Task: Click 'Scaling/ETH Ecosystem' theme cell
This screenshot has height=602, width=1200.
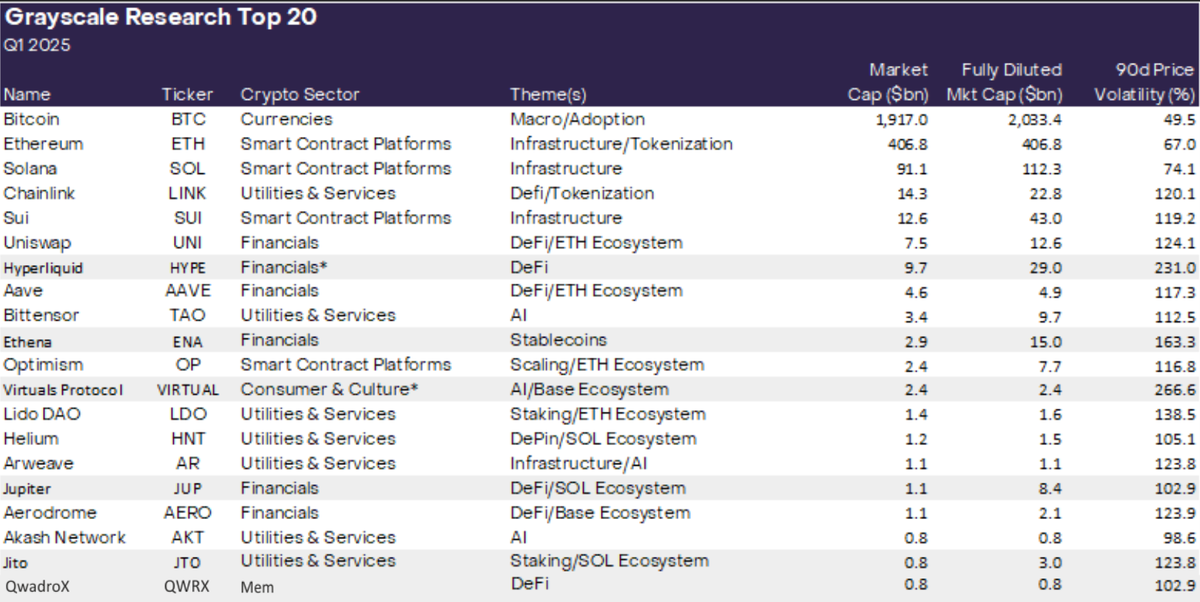Action: click(607, 365)
